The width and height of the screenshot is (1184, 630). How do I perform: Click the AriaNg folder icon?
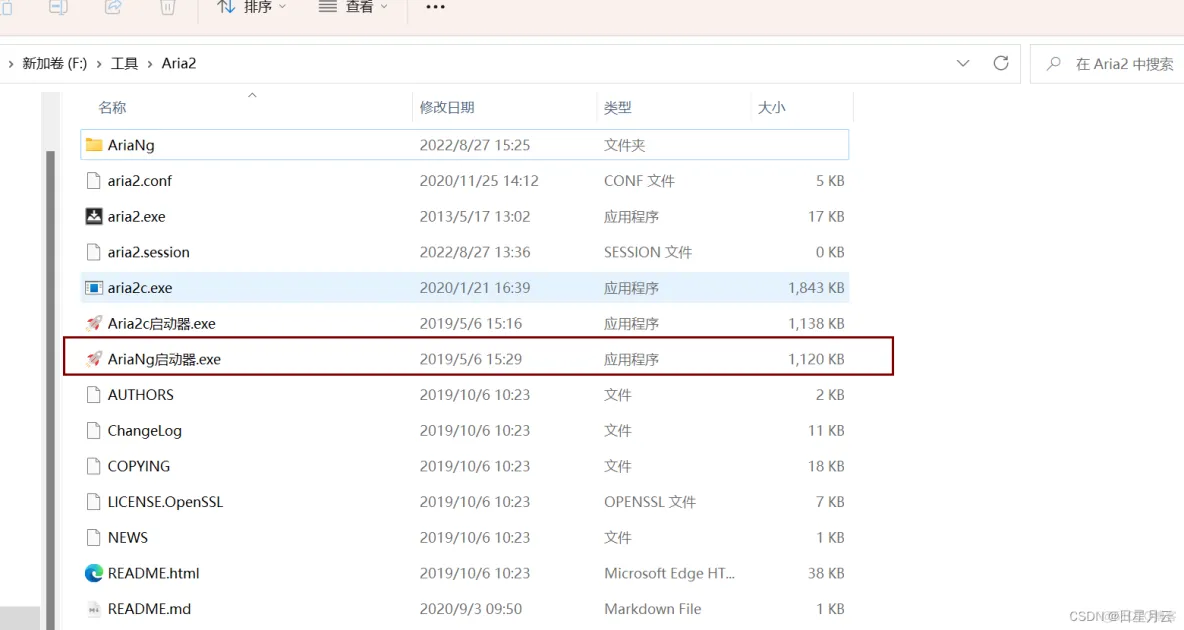click(x=94, y=144)
